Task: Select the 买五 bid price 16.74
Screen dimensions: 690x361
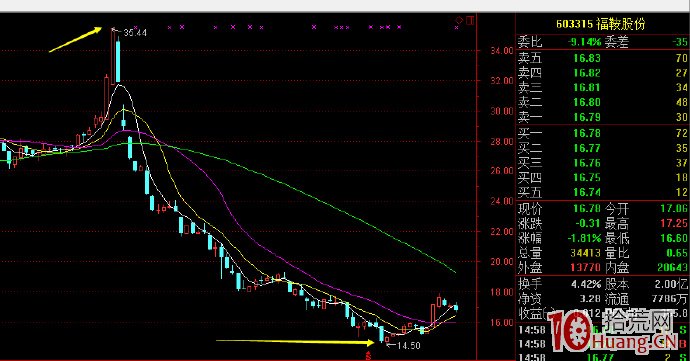Action: pos(587,192)
